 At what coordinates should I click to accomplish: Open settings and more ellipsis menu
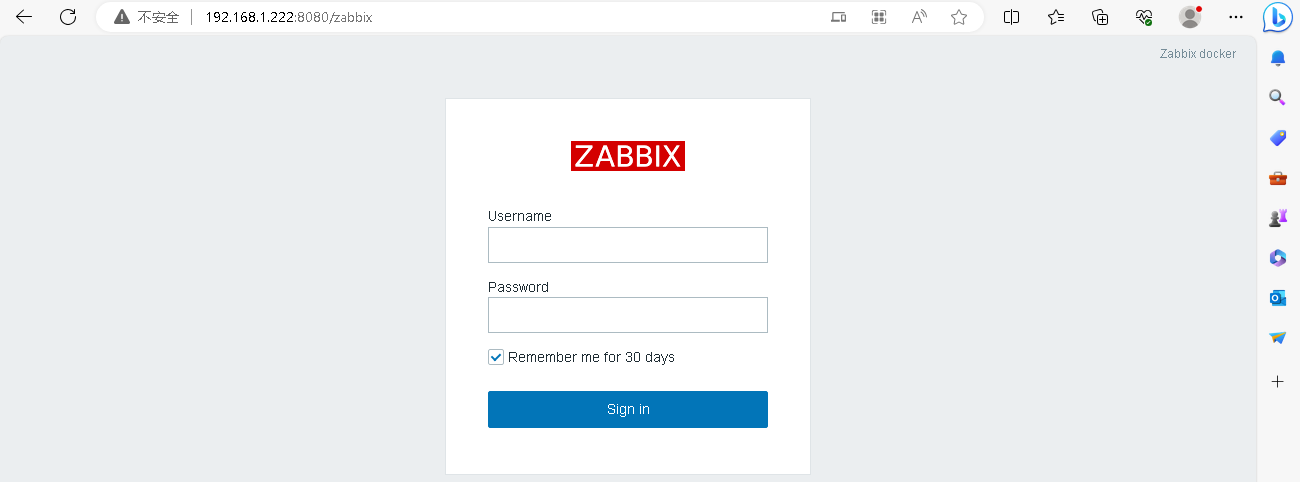click(1236, 17)
